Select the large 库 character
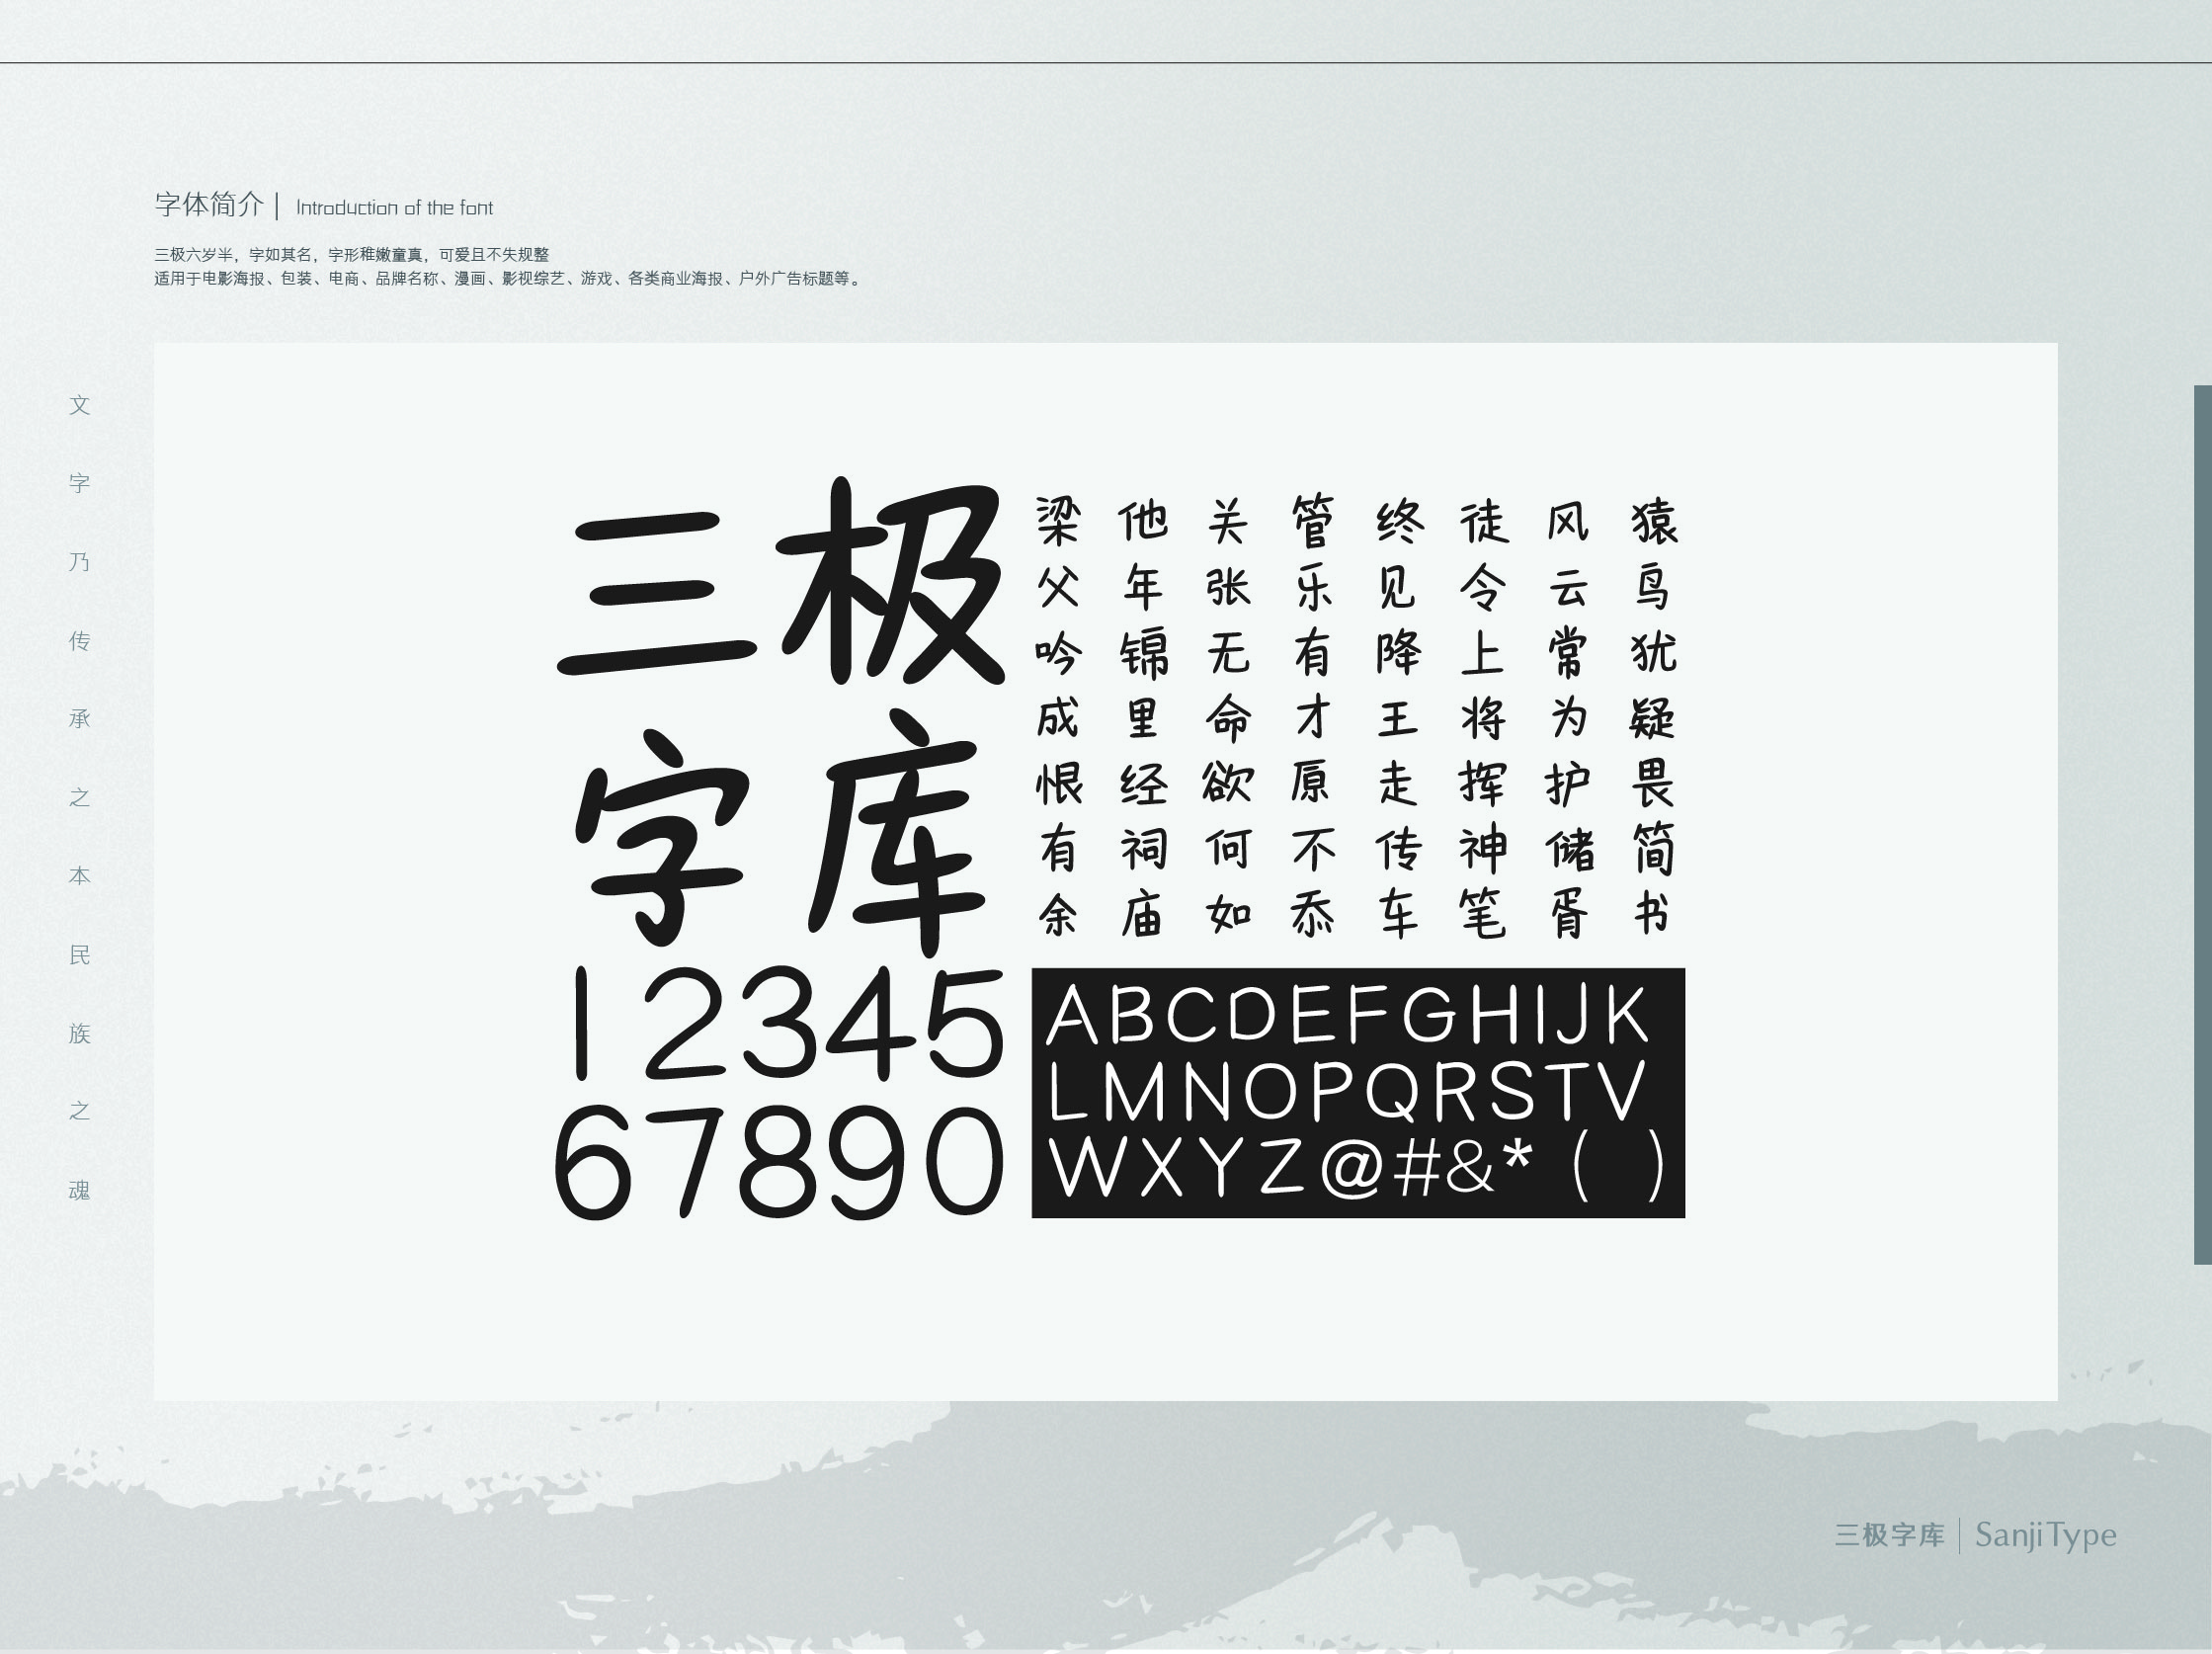2212x1654 pixels. 897,835
